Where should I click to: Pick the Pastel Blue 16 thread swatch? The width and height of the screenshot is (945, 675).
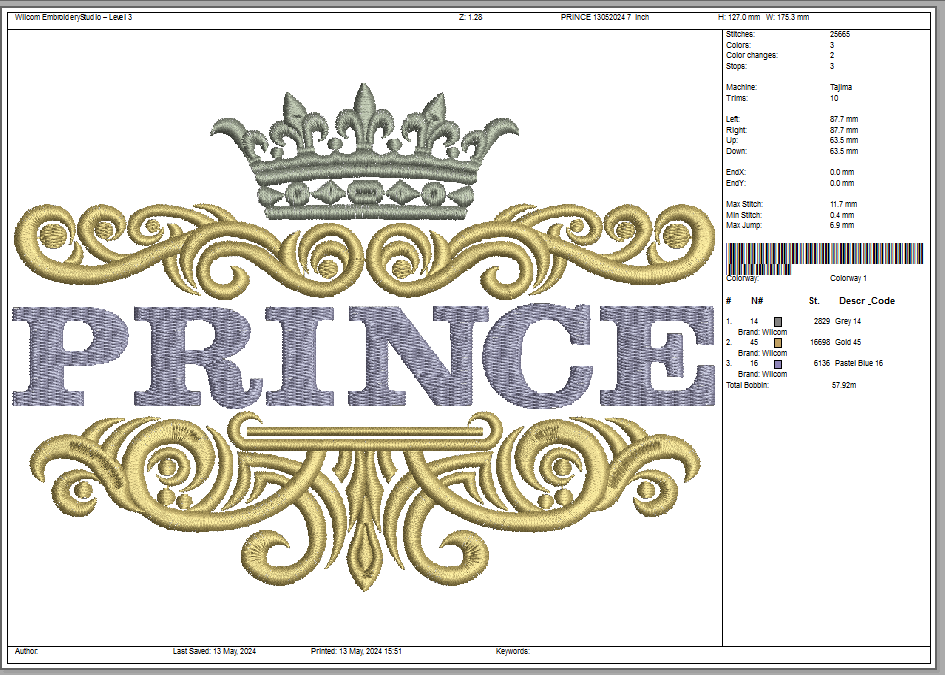pos(778,364)
